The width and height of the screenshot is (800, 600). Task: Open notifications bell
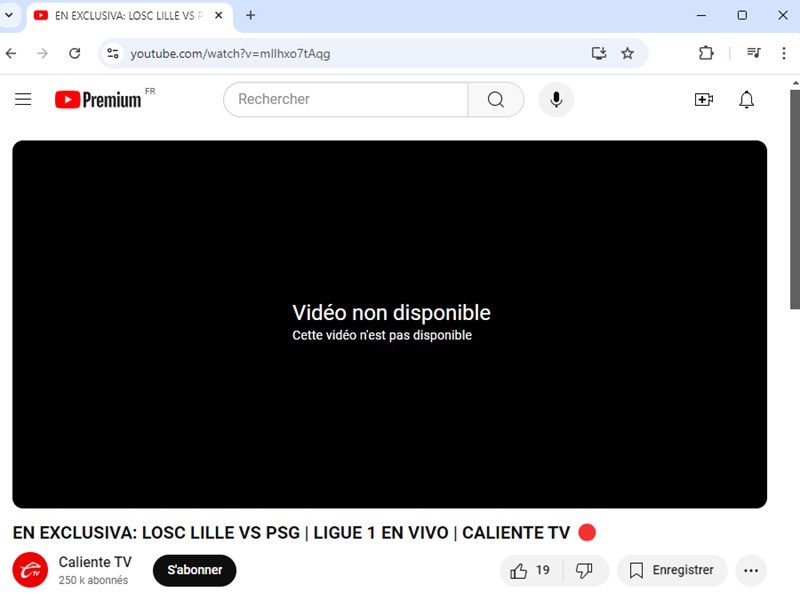click(x=746, y=99)
